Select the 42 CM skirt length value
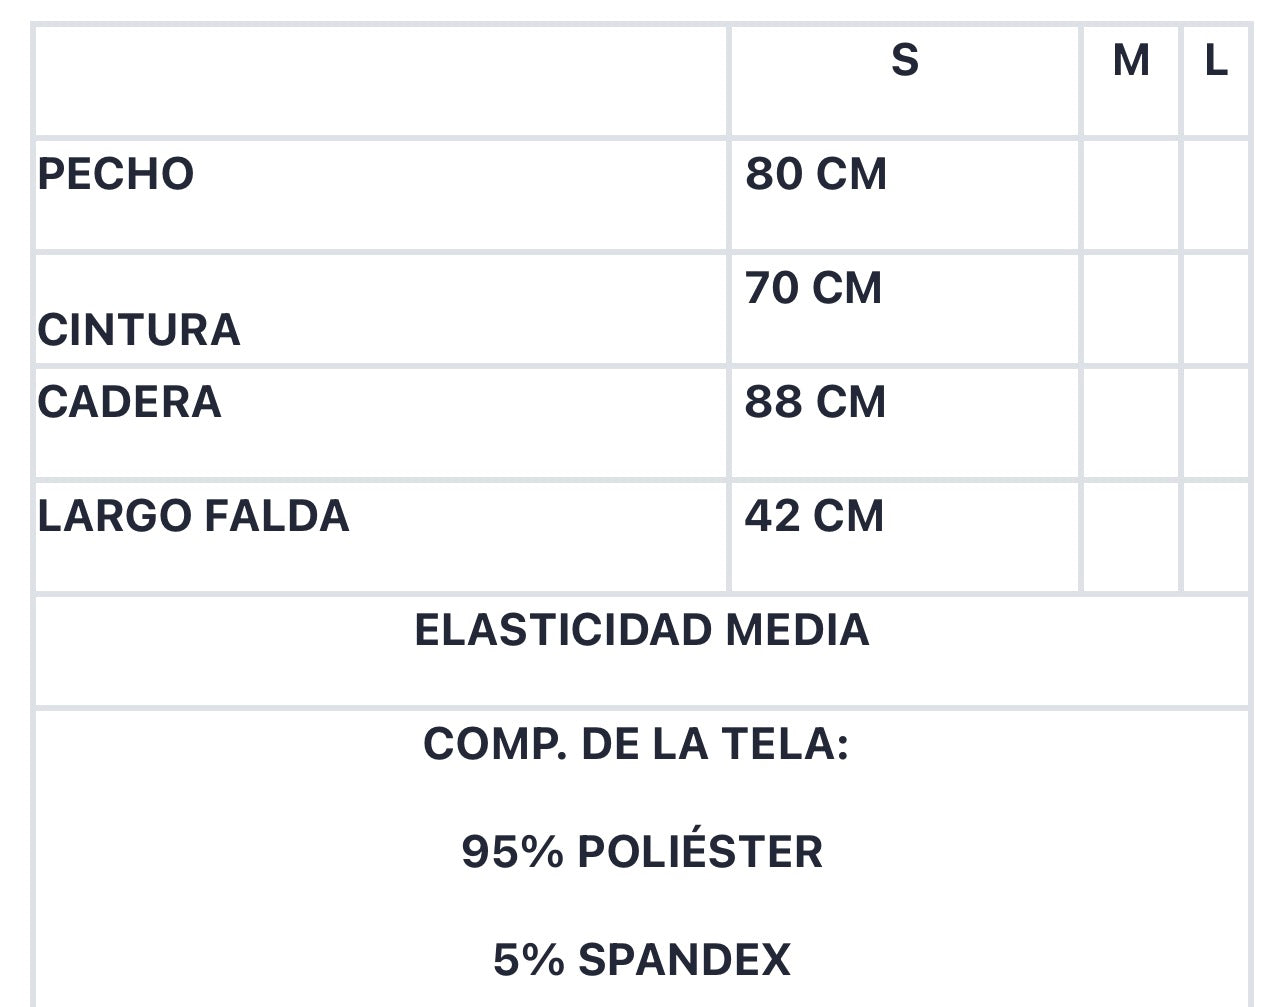This screenshot has width=1284, height=1007. click(x=814, y=516)
